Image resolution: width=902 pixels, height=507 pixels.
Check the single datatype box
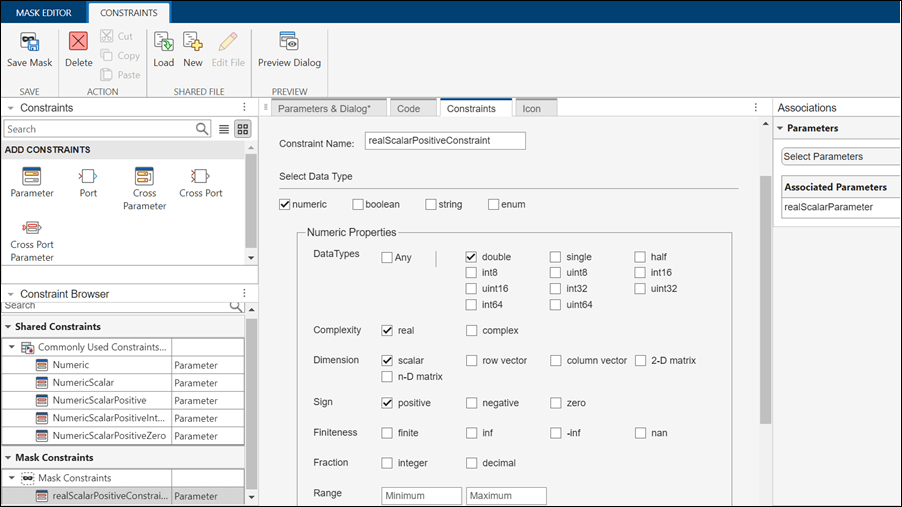(555, 257)
